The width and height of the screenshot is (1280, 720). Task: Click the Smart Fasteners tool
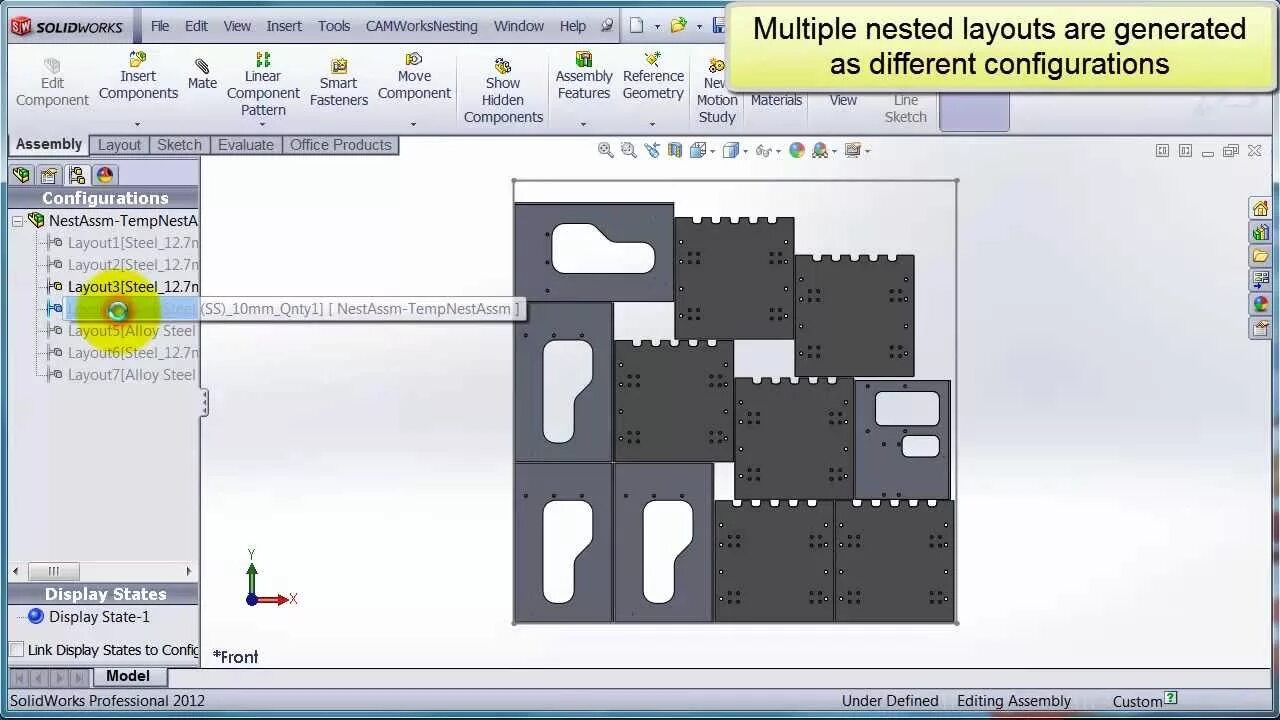[339, 80]
